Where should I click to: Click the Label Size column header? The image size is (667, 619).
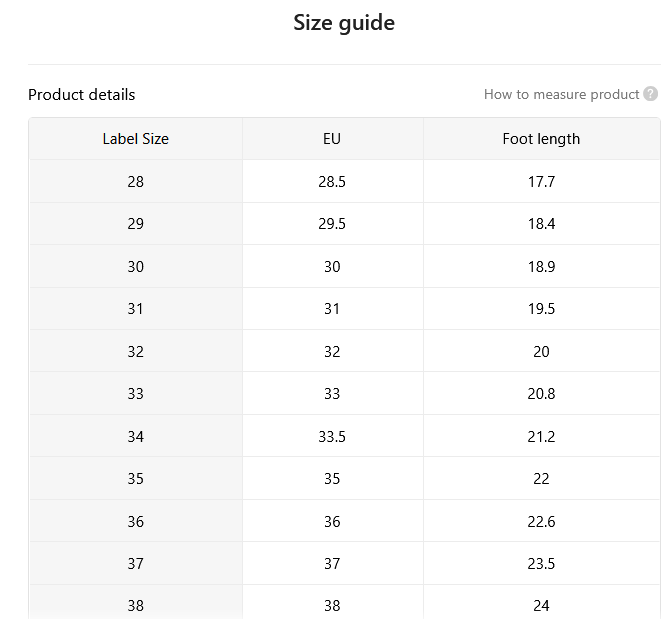click(136, 139)
